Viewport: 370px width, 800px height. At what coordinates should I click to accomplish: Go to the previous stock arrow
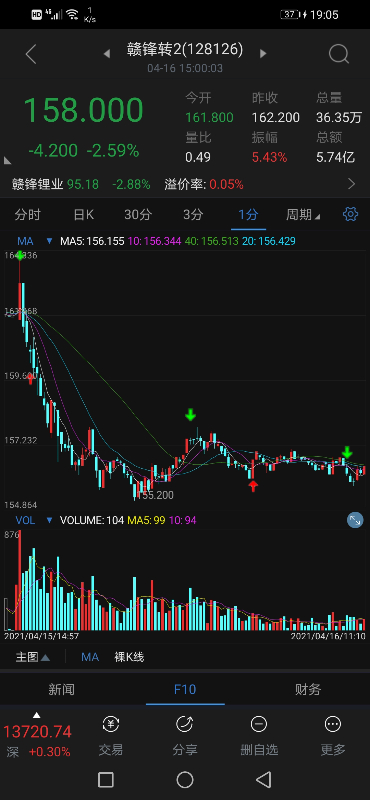tap(107, 53)
